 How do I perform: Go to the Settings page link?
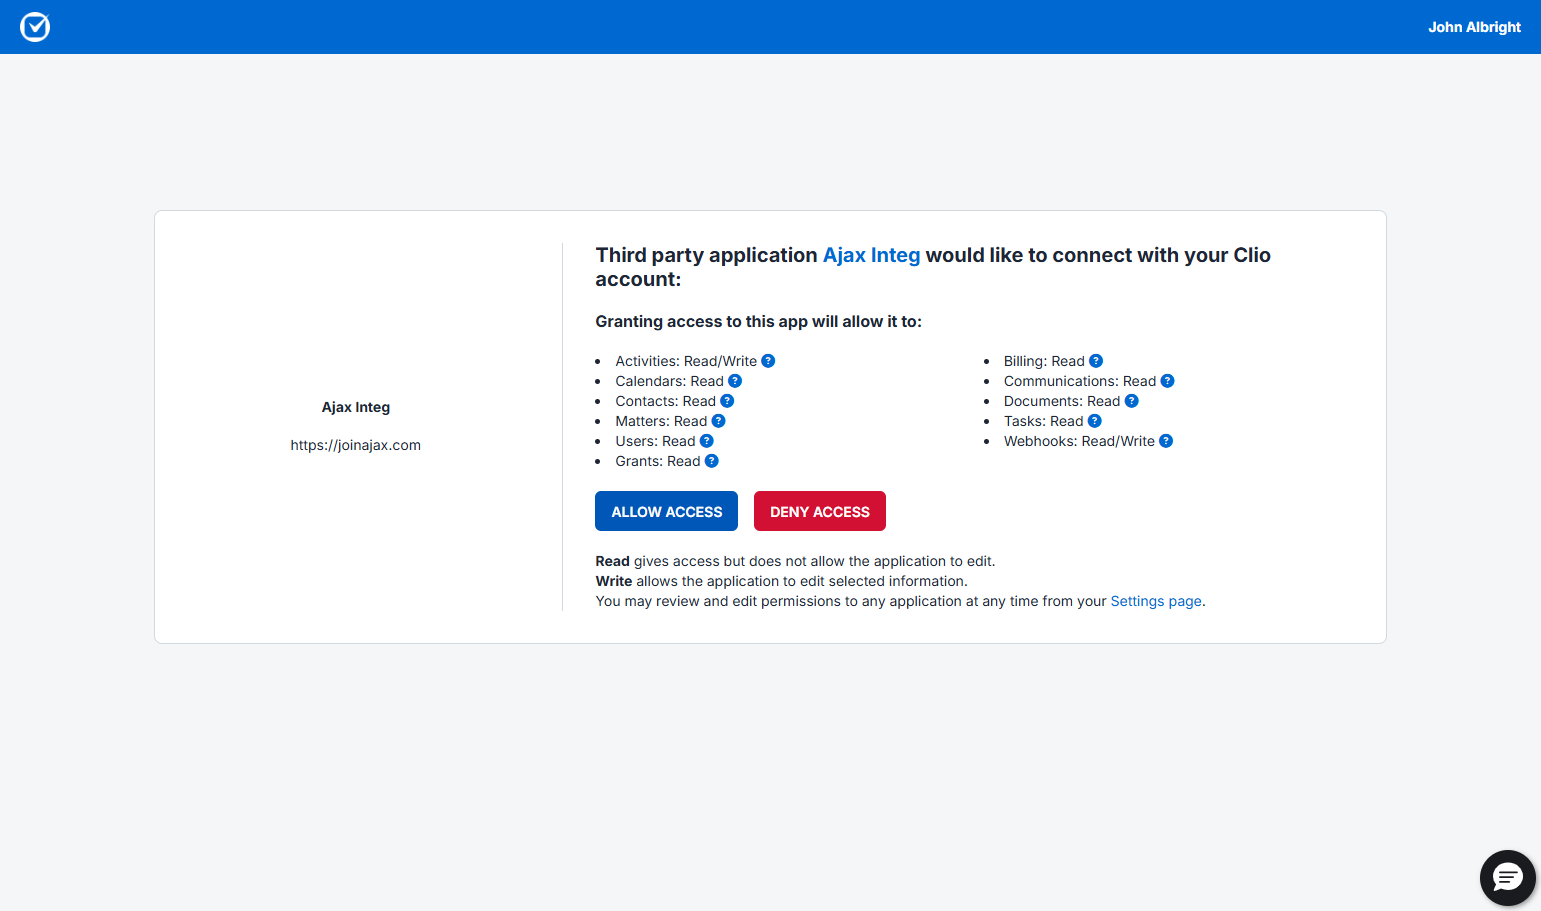[1156, 601]
